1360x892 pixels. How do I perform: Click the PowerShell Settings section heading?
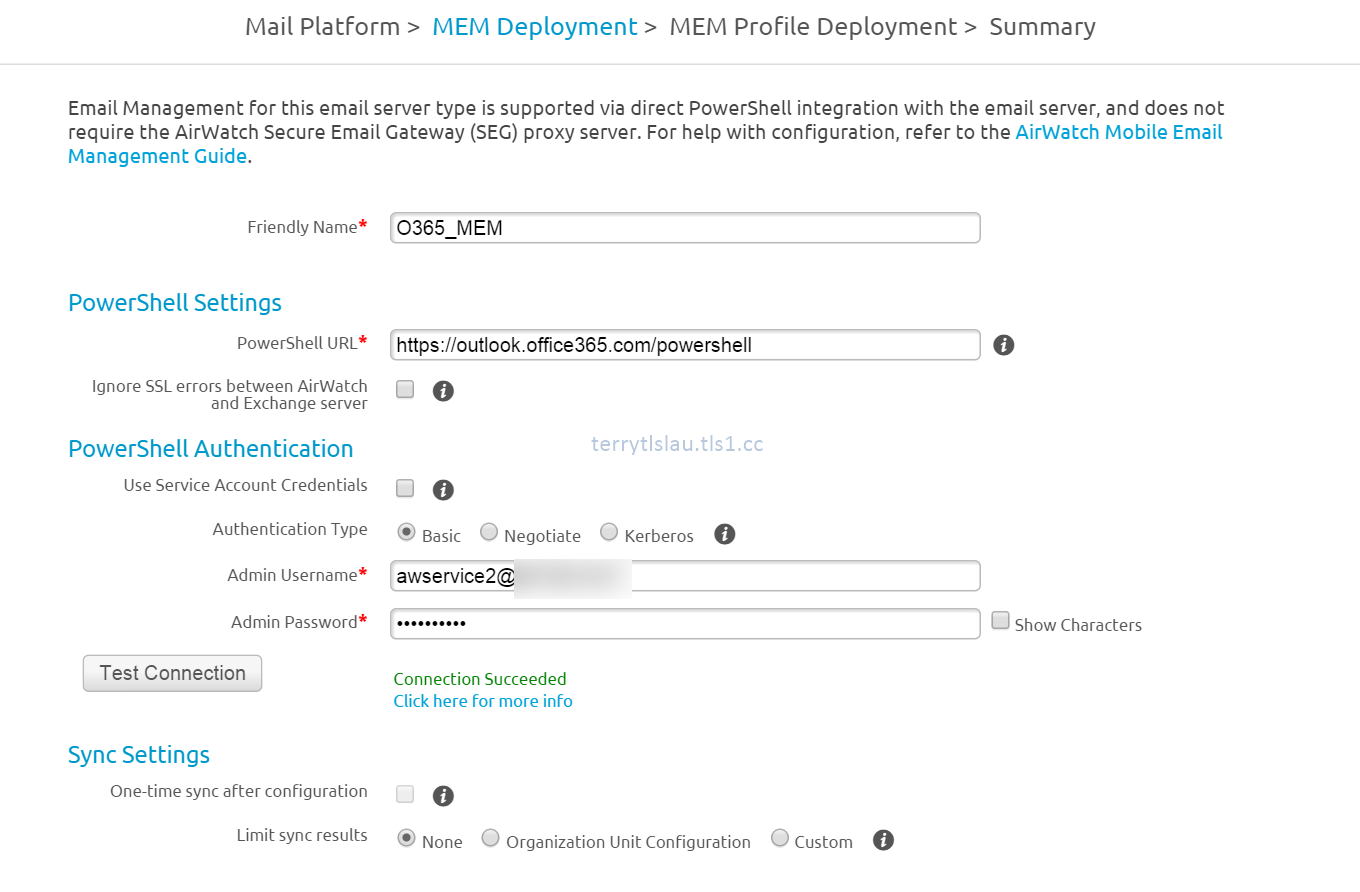175,302
